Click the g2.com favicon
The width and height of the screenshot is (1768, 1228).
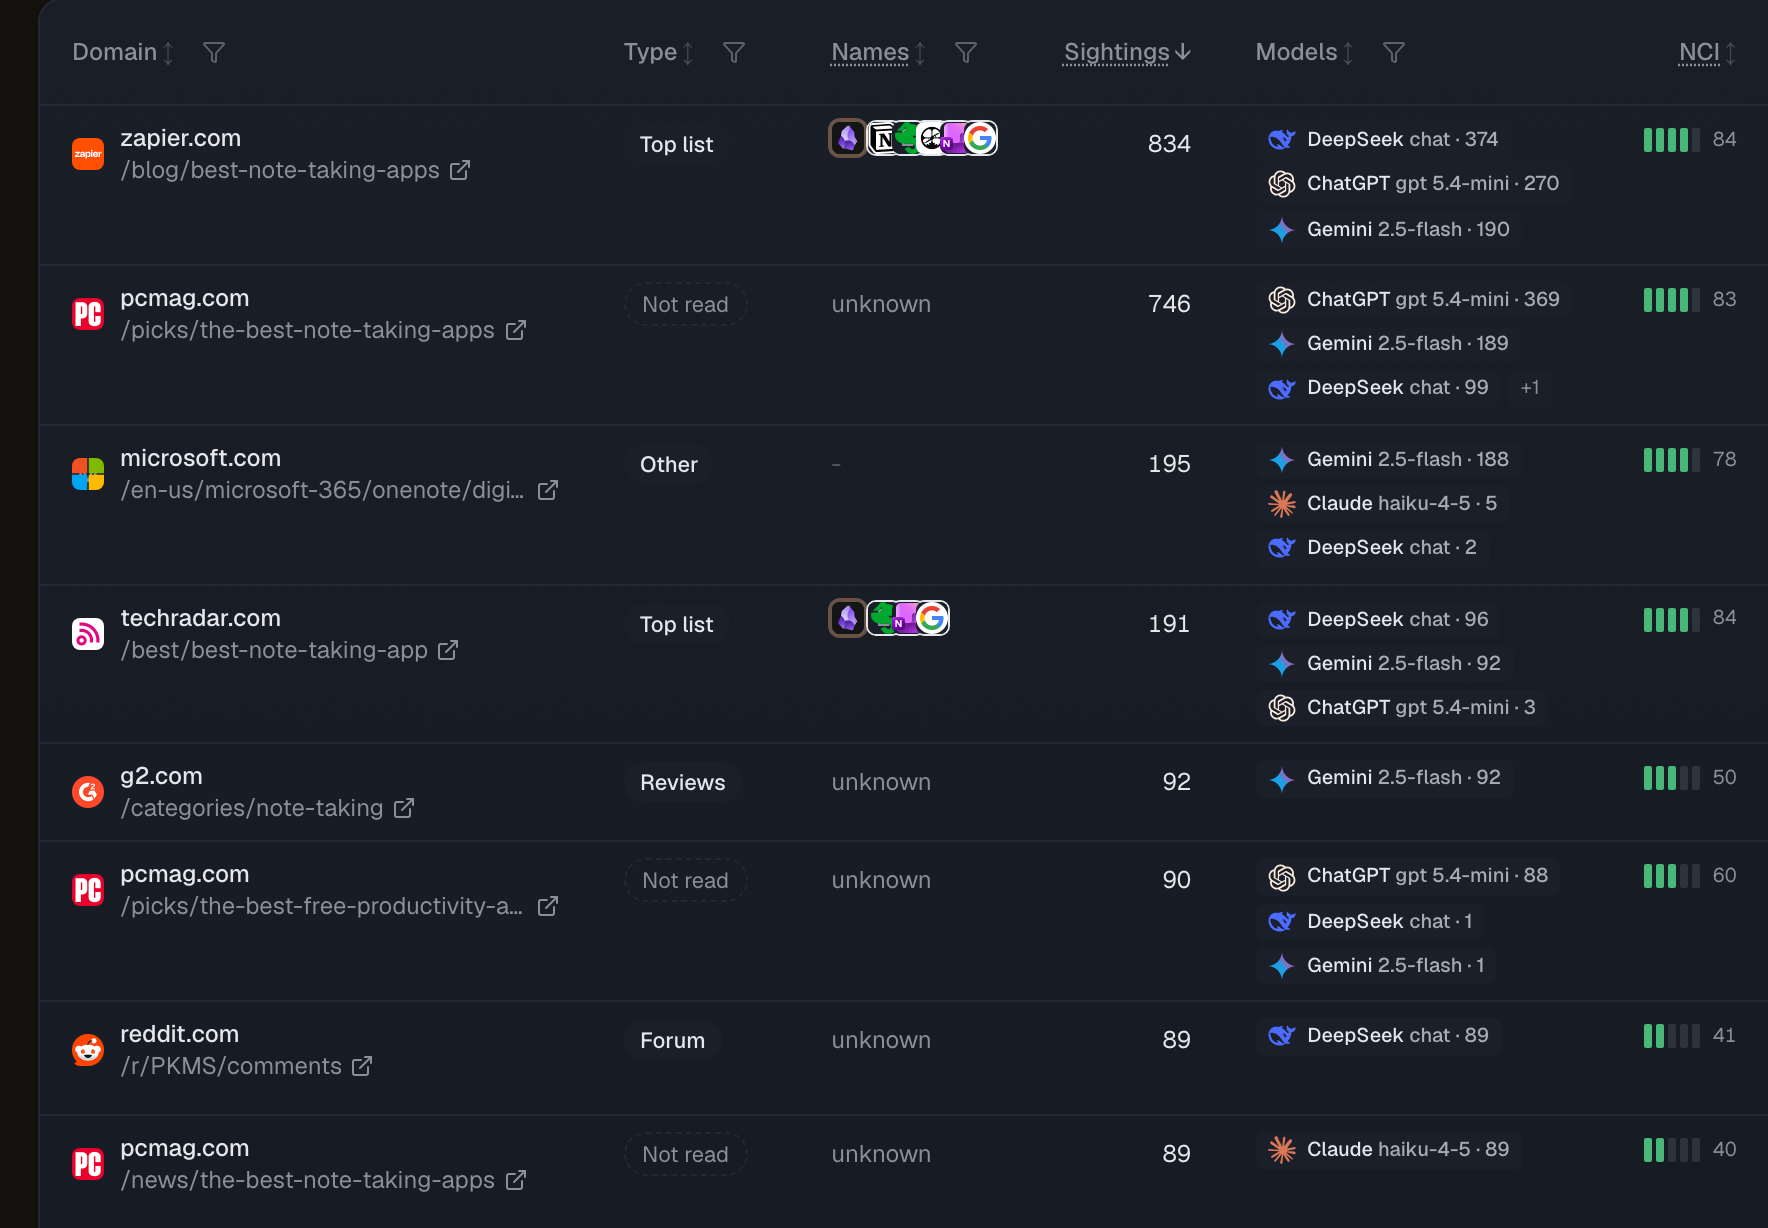click(x=88, y=792)
